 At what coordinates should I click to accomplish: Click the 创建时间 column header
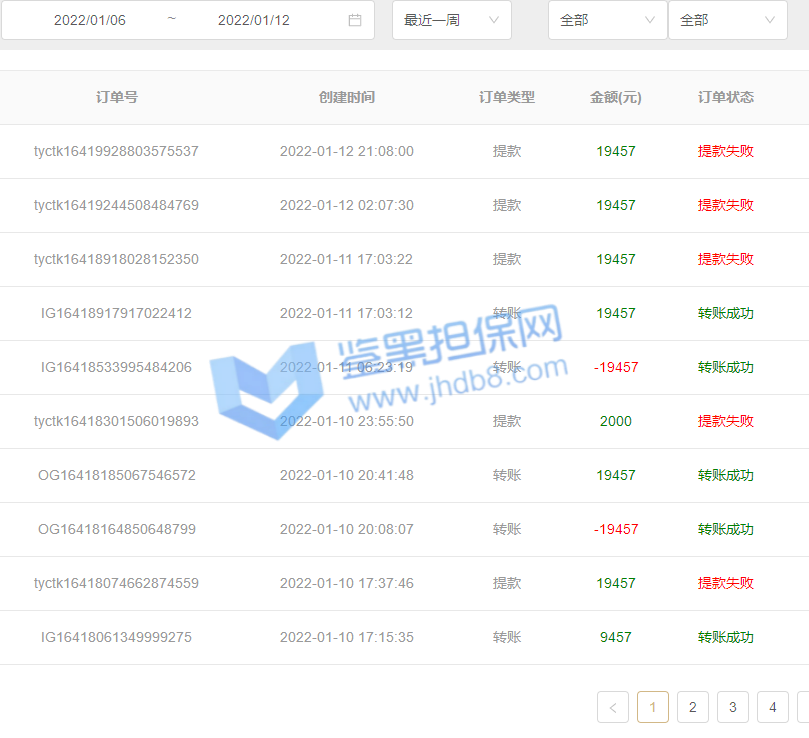(x=347, y=97)
